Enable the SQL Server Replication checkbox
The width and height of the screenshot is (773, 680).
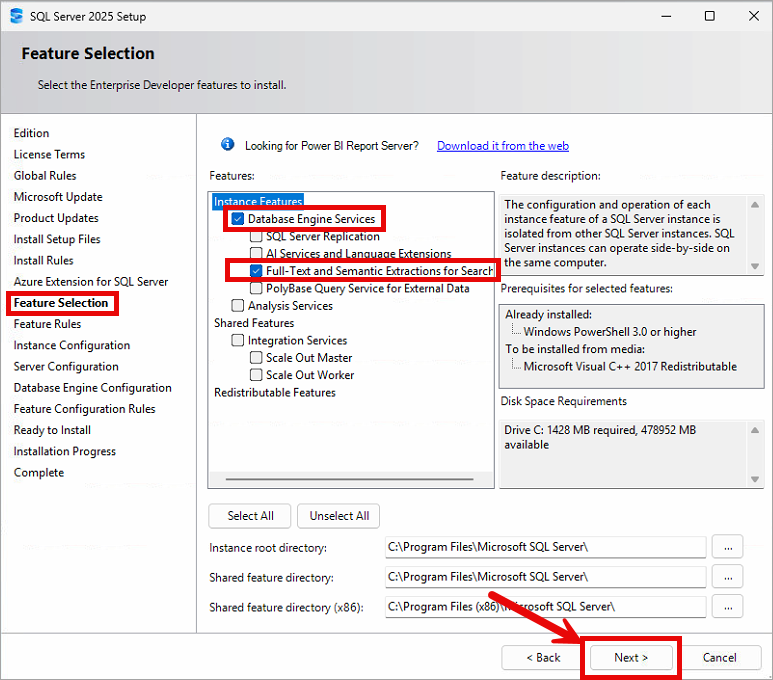click(256, 237)
